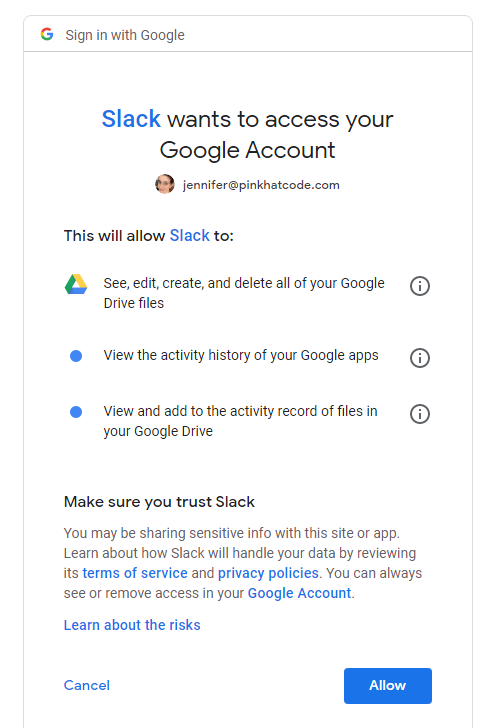
Task: Click the Google Drive files permission text
Action: click(x=244, y=293)
